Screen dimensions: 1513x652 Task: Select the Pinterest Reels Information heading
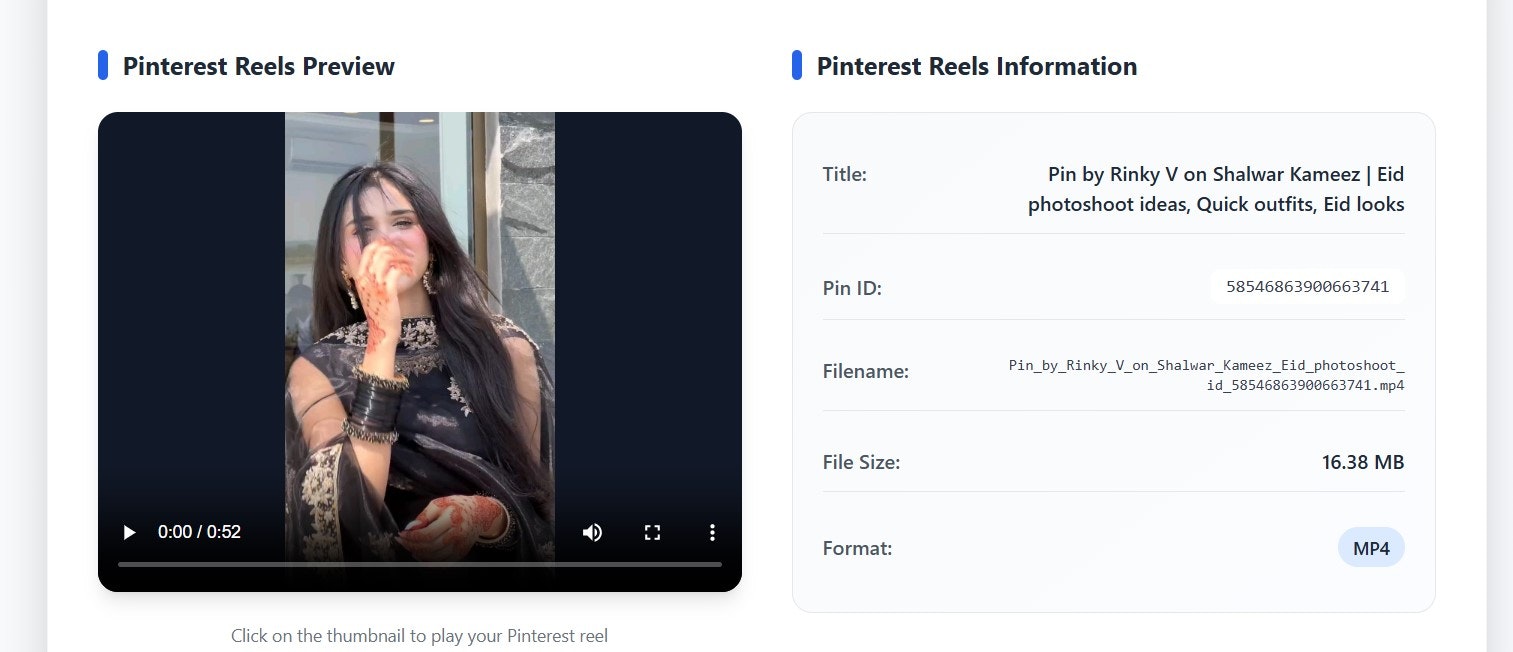click(977, 66)
